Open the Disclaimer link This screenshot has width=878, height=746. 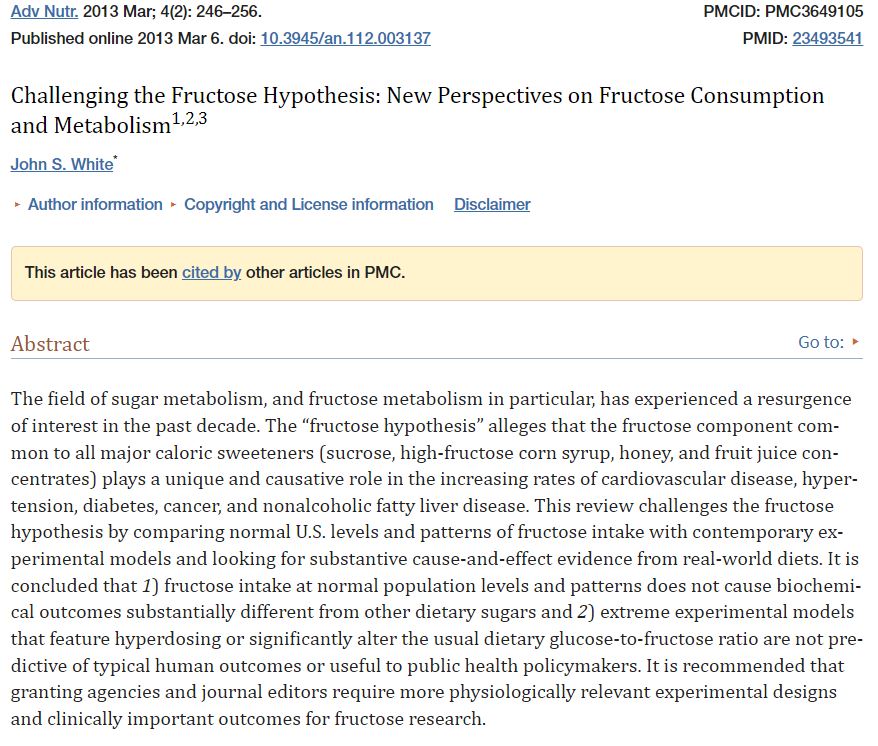pyautogui.click(x=492, y=204)
